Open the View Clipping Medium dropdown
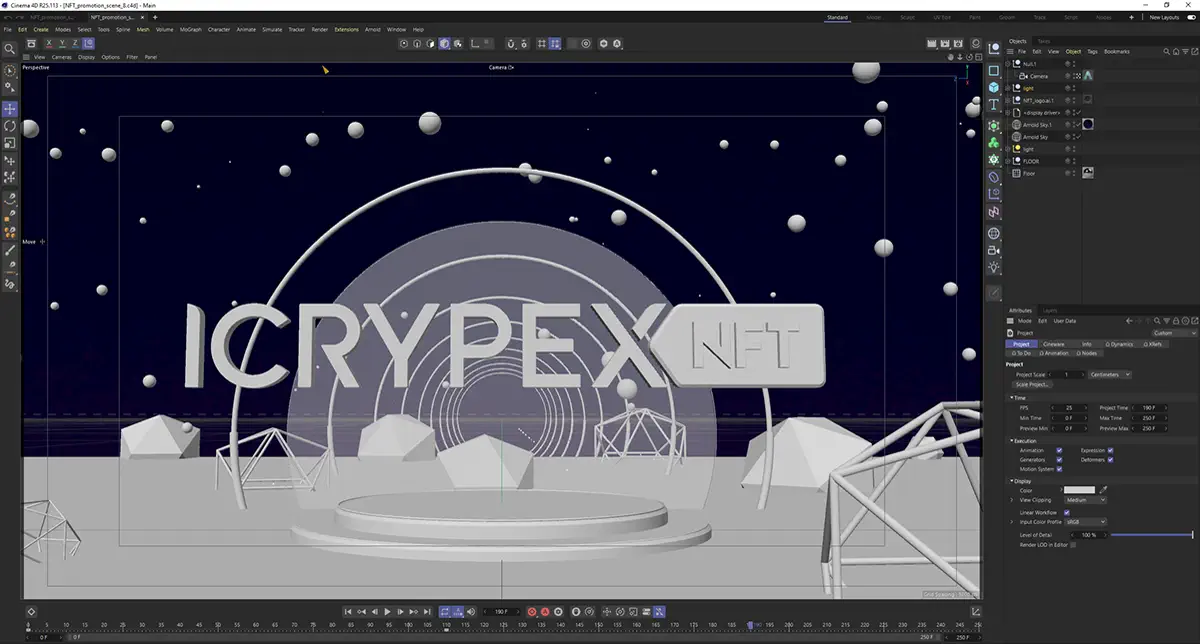Viewport: 1200px width, 644px height. pyautogui.click(x=1084, y=500)
